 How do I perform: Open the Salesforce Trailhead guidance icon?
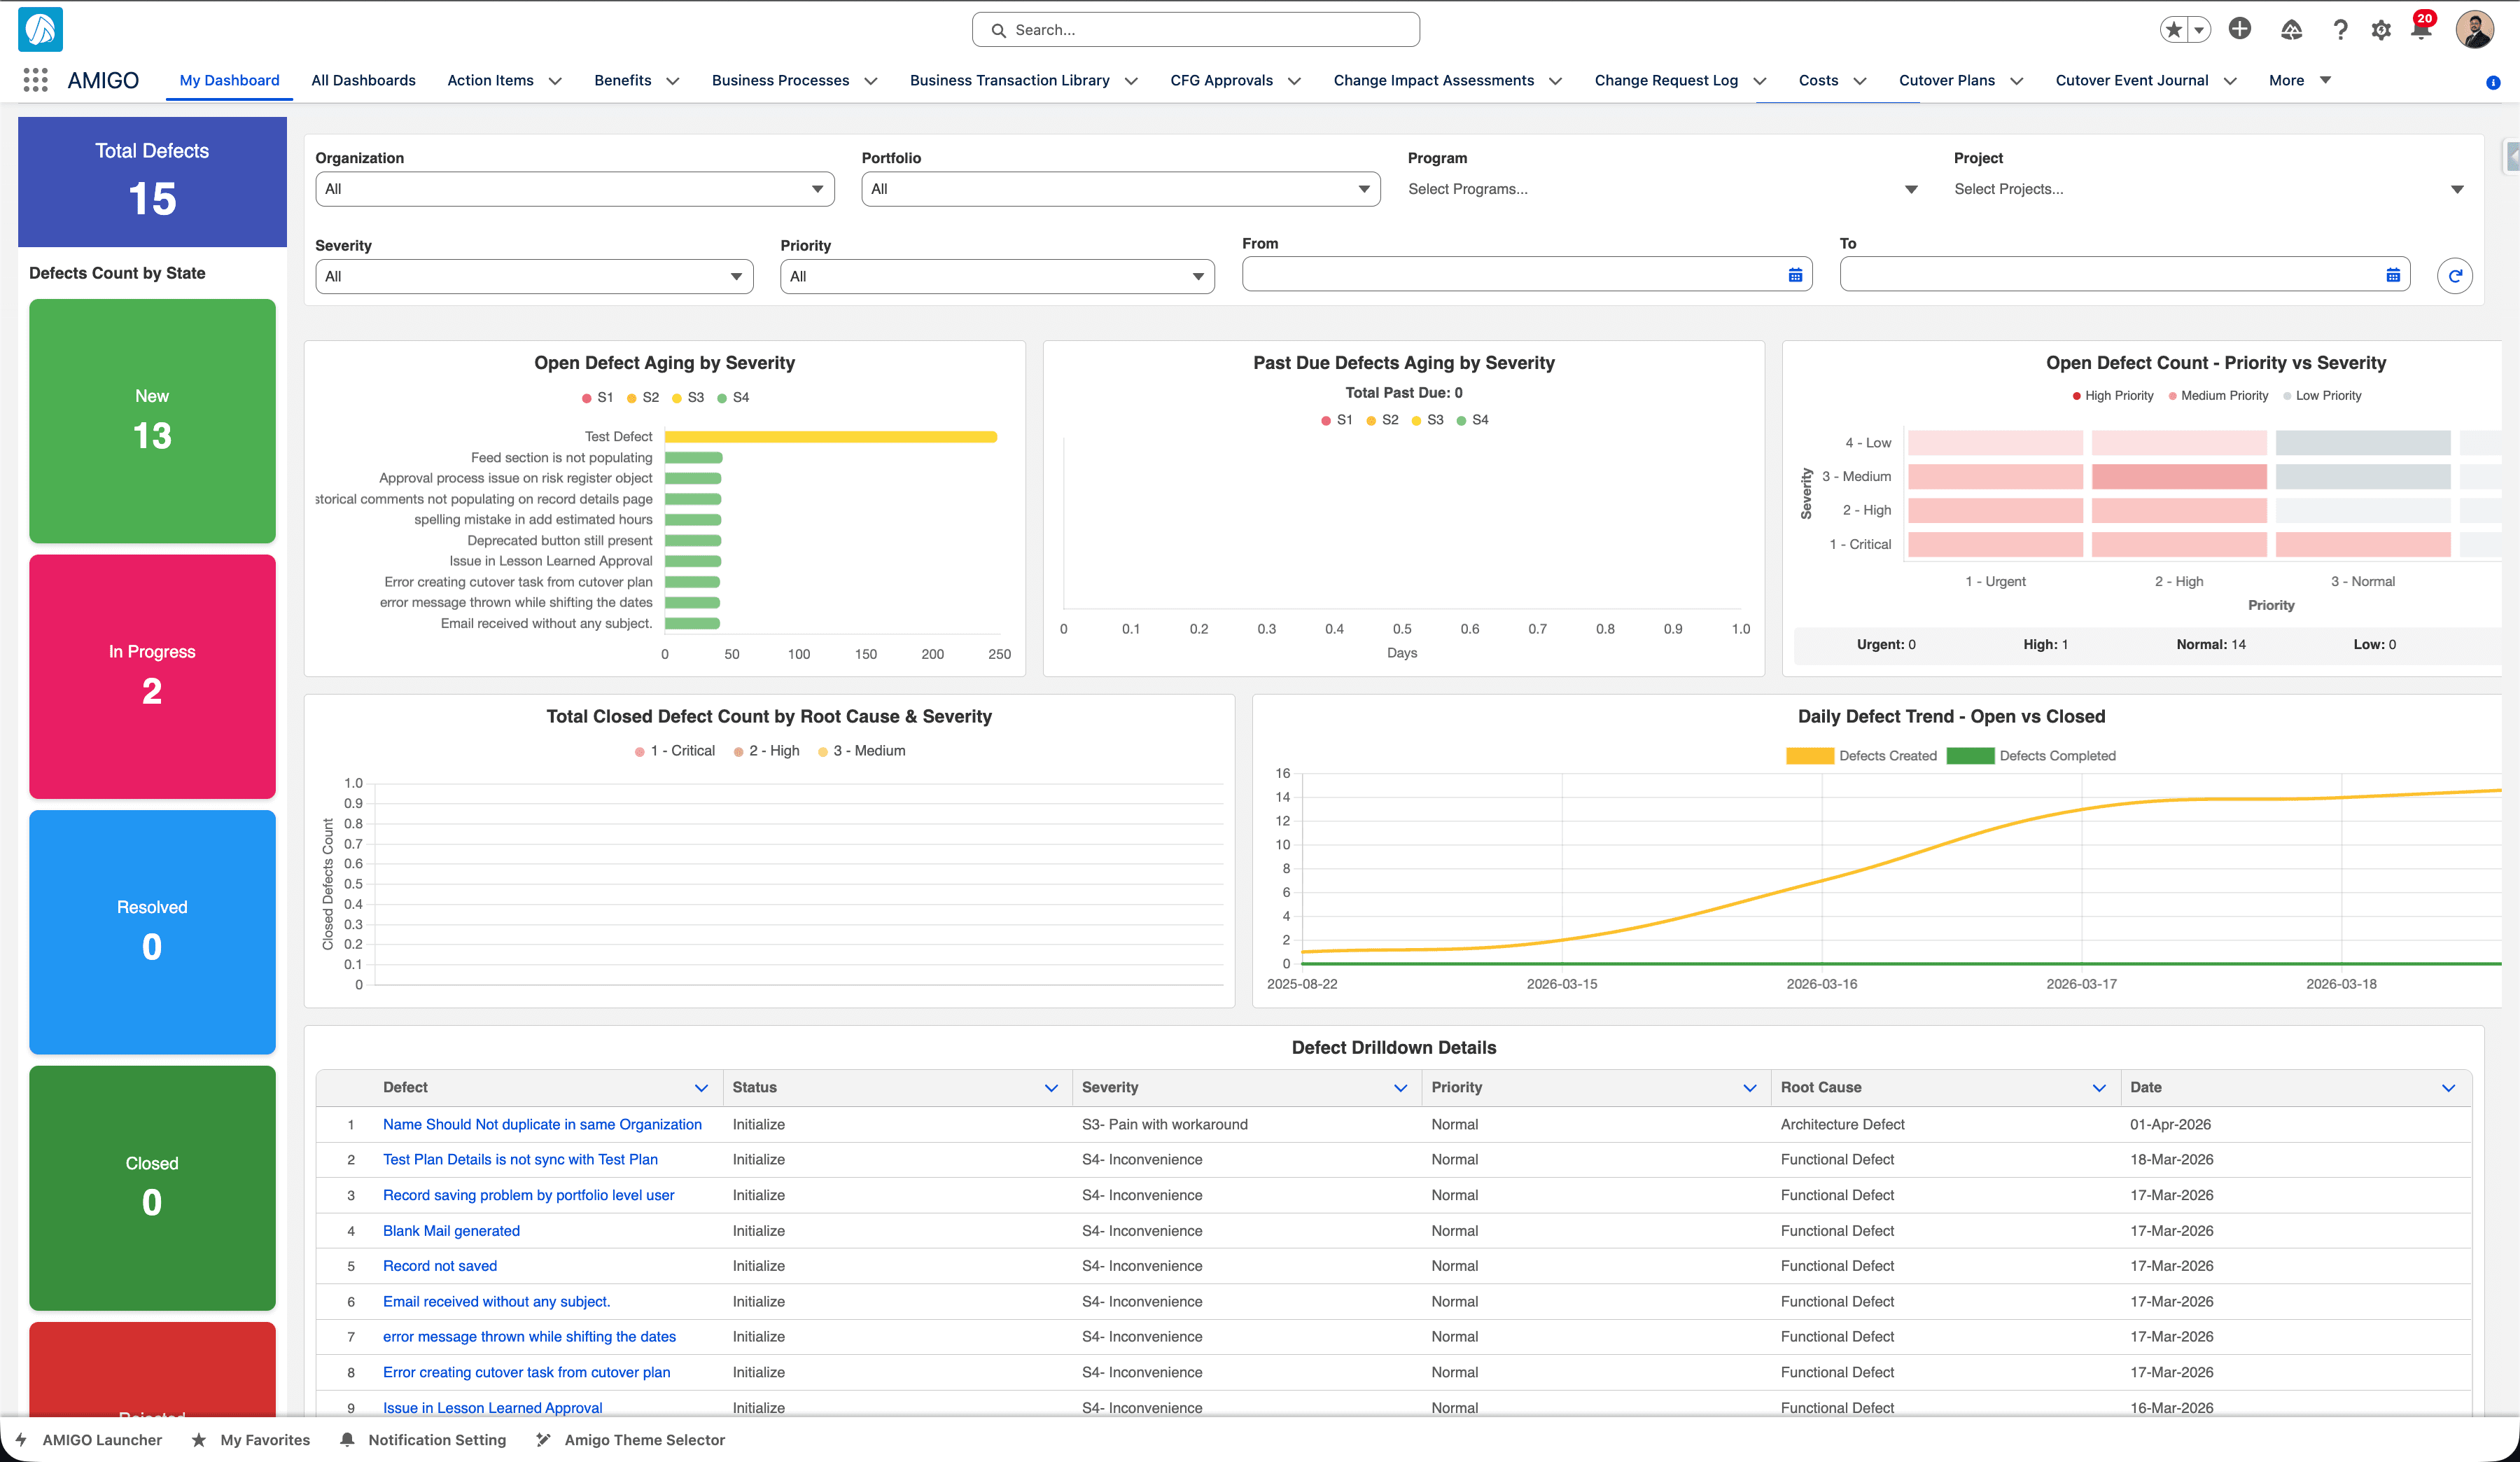(x=2291, y=30)
